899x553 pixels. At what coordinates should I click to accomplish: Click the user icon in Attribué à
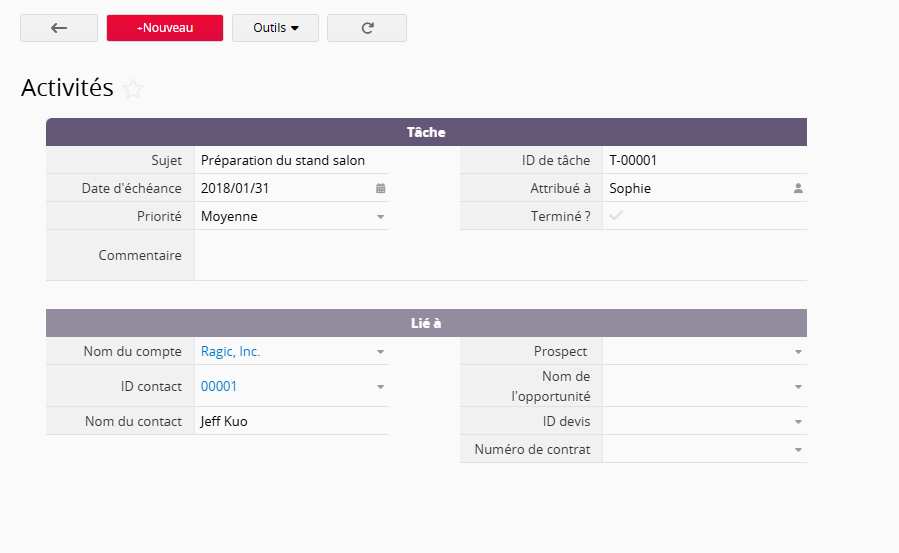tap(798, 188)
